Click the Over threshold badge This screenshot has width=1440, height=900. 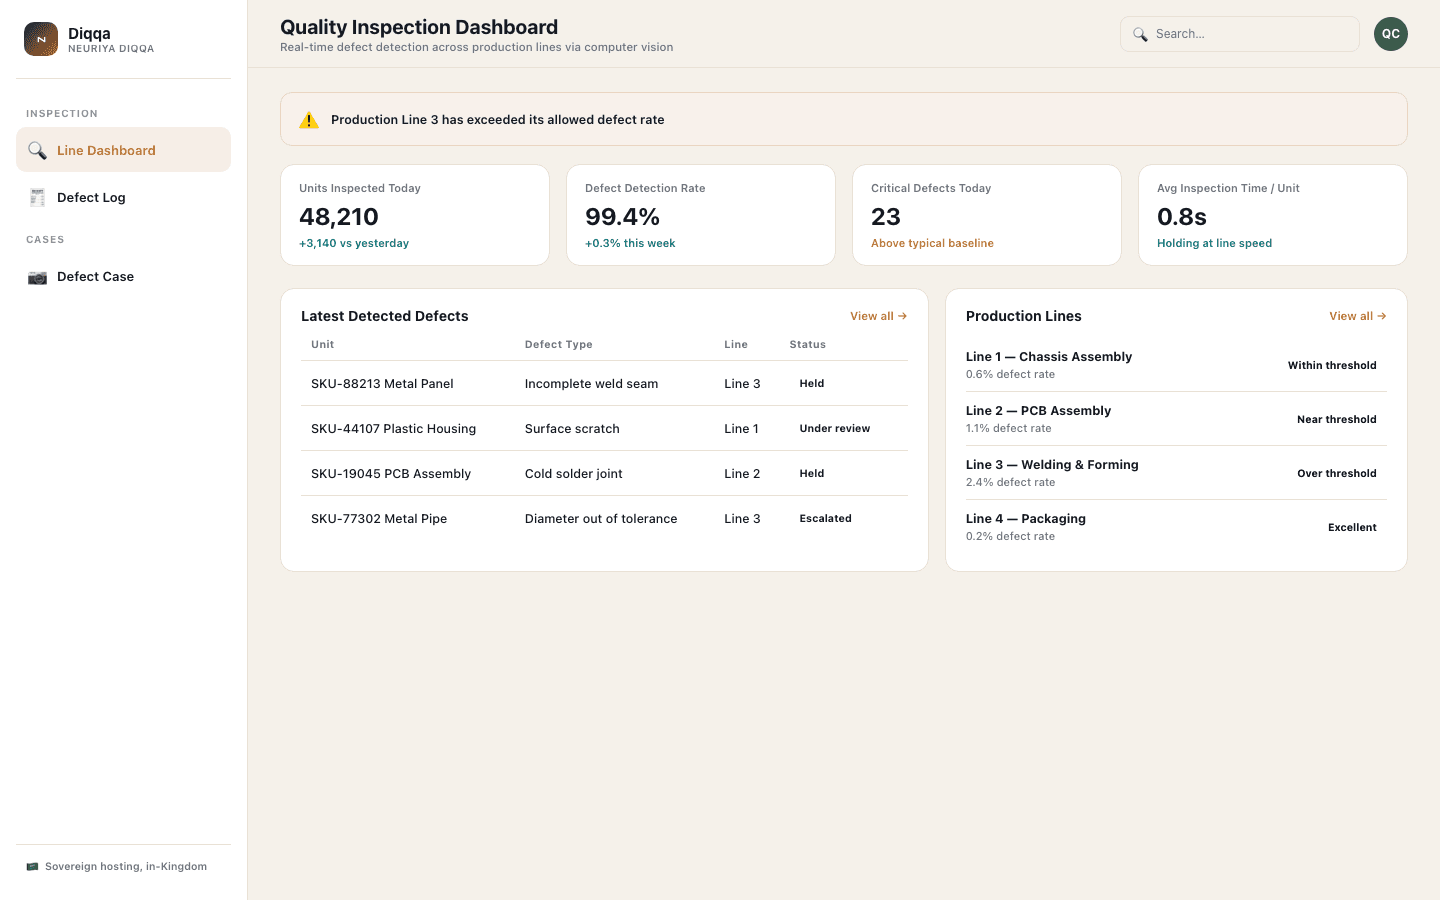(x=1337, y=474)
